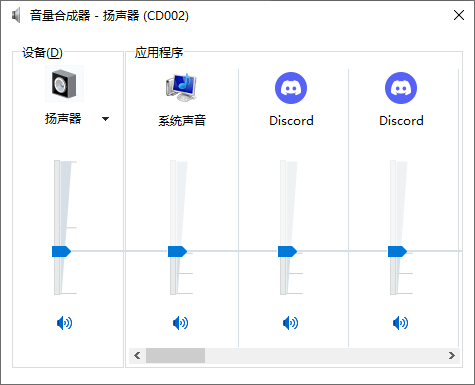Click the 设备(D) group label
475x385 pixels.
[x=42, y=53]
